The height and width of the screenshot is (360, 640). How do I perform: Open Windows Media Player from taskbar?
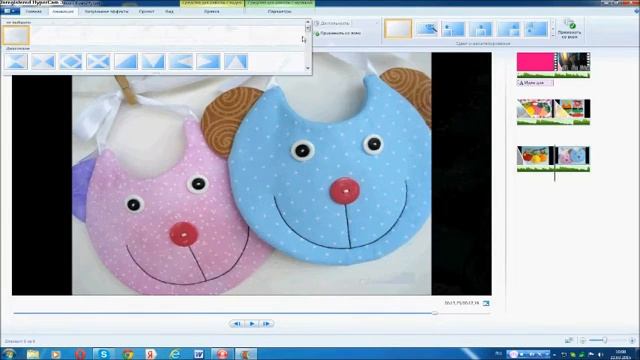click(56, 354)
